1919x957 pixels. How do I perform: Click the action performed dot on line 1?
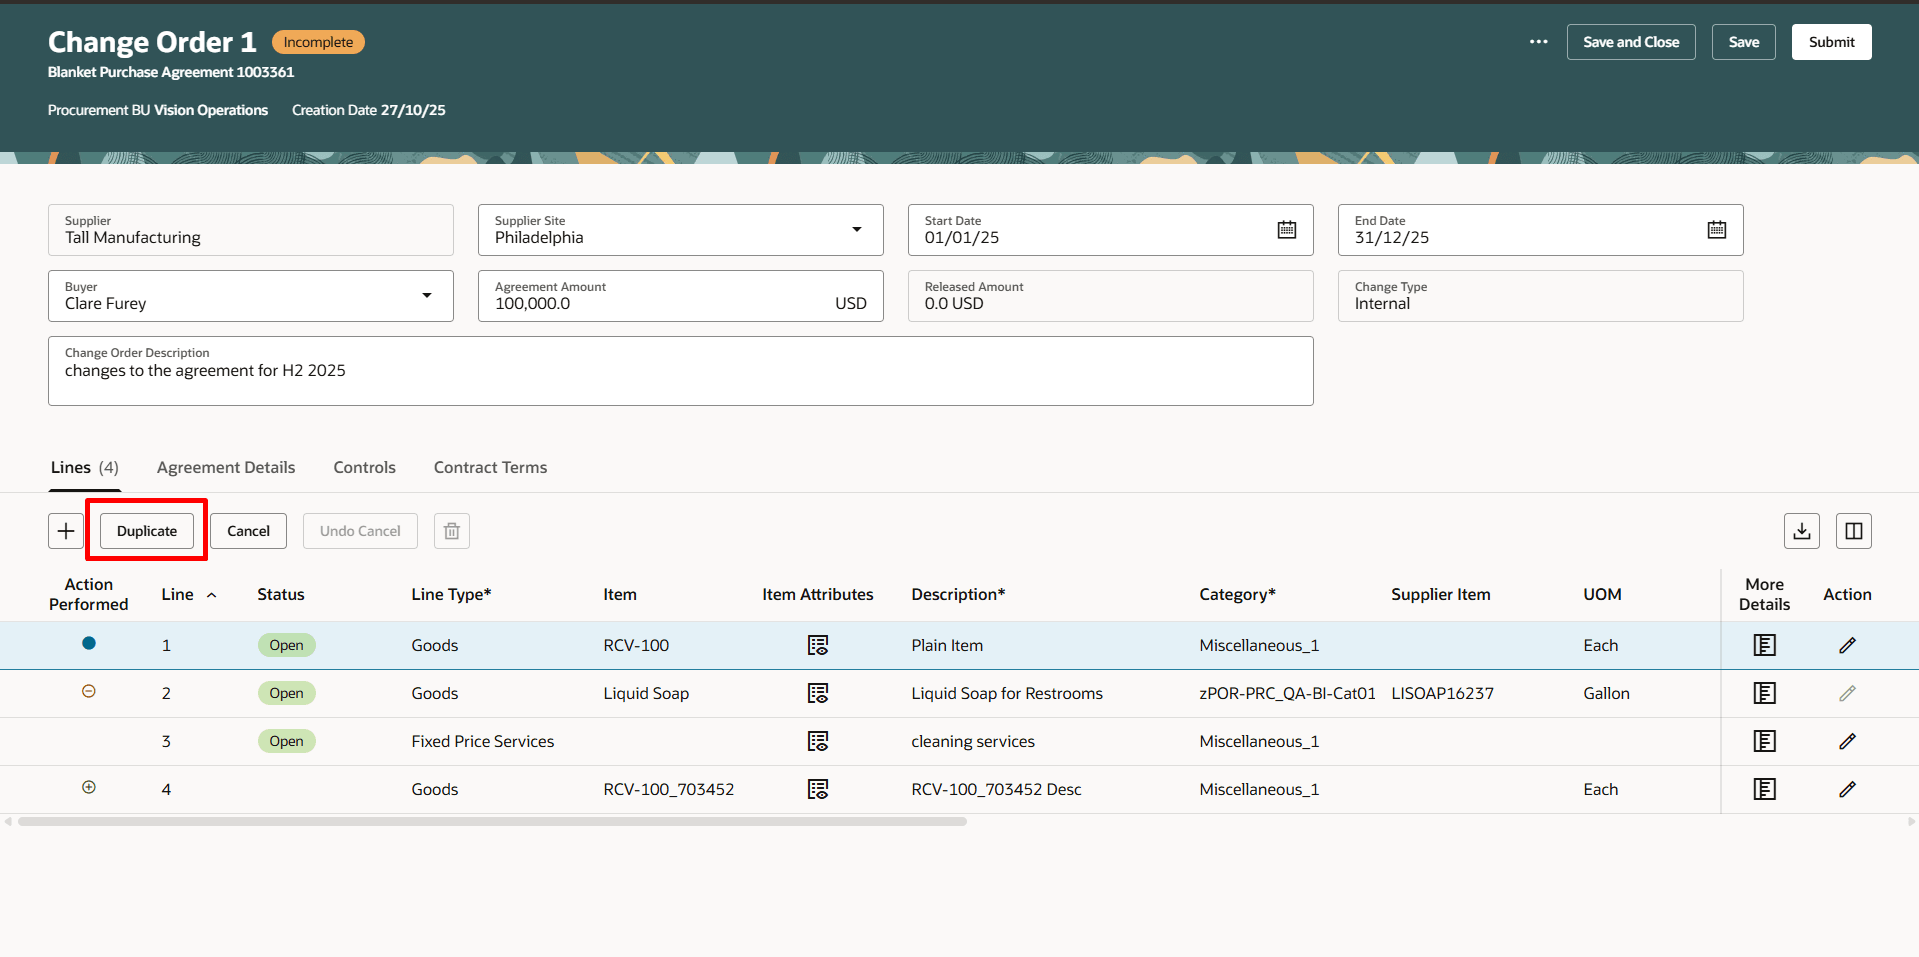tap(89, 643)
